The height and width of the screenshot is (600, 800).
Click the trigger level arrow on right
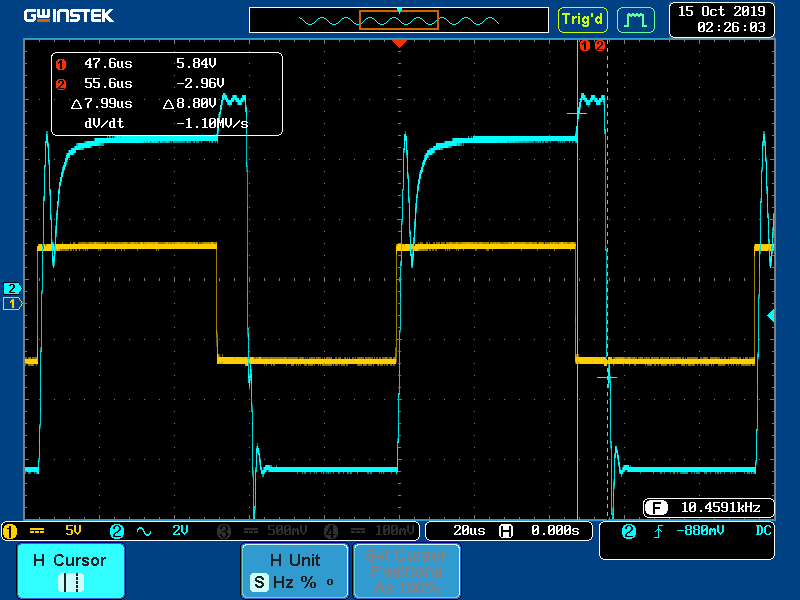pos(771,316)
